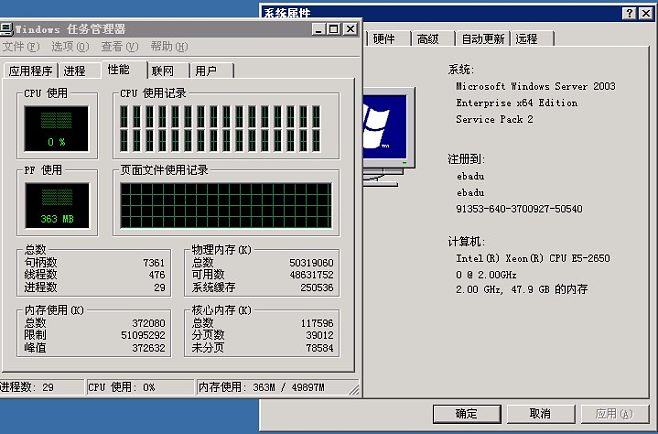The image size is (658, 434).
Task: Open the 高级 tab in System Properties
Action: 433,39
